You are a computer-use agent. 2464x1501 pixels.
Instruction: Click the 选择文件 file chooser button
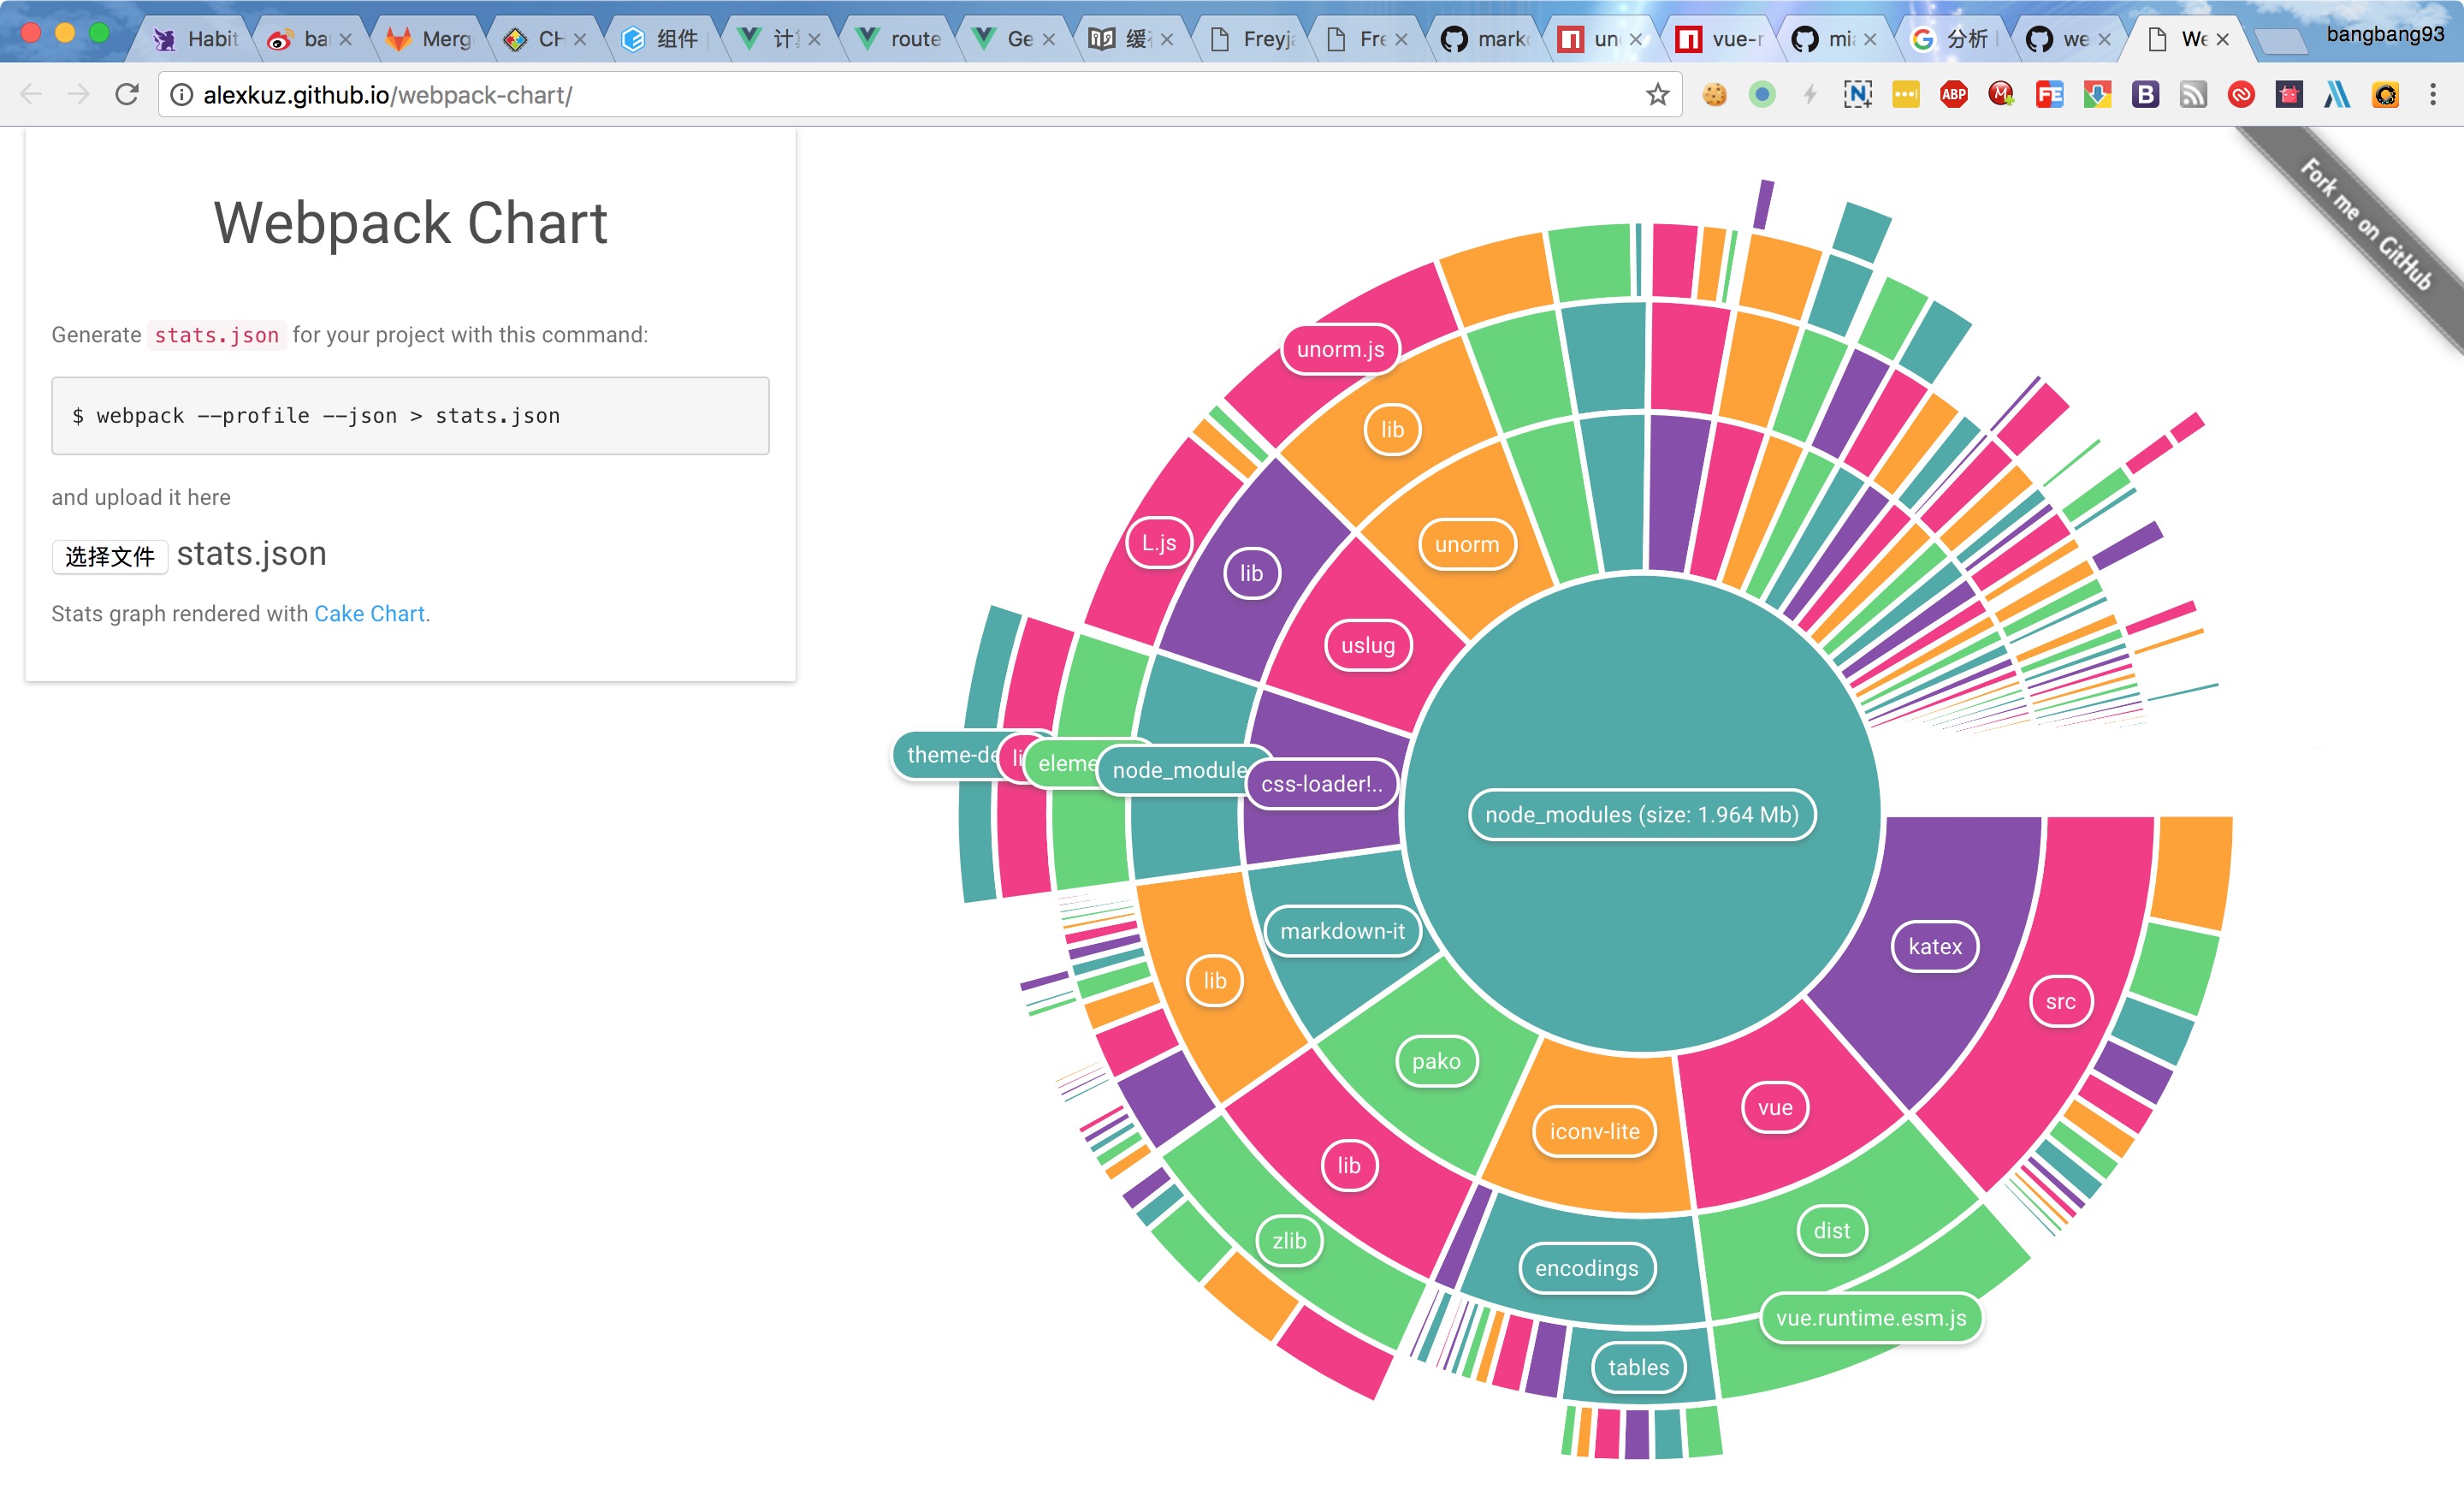pos(110,556)
